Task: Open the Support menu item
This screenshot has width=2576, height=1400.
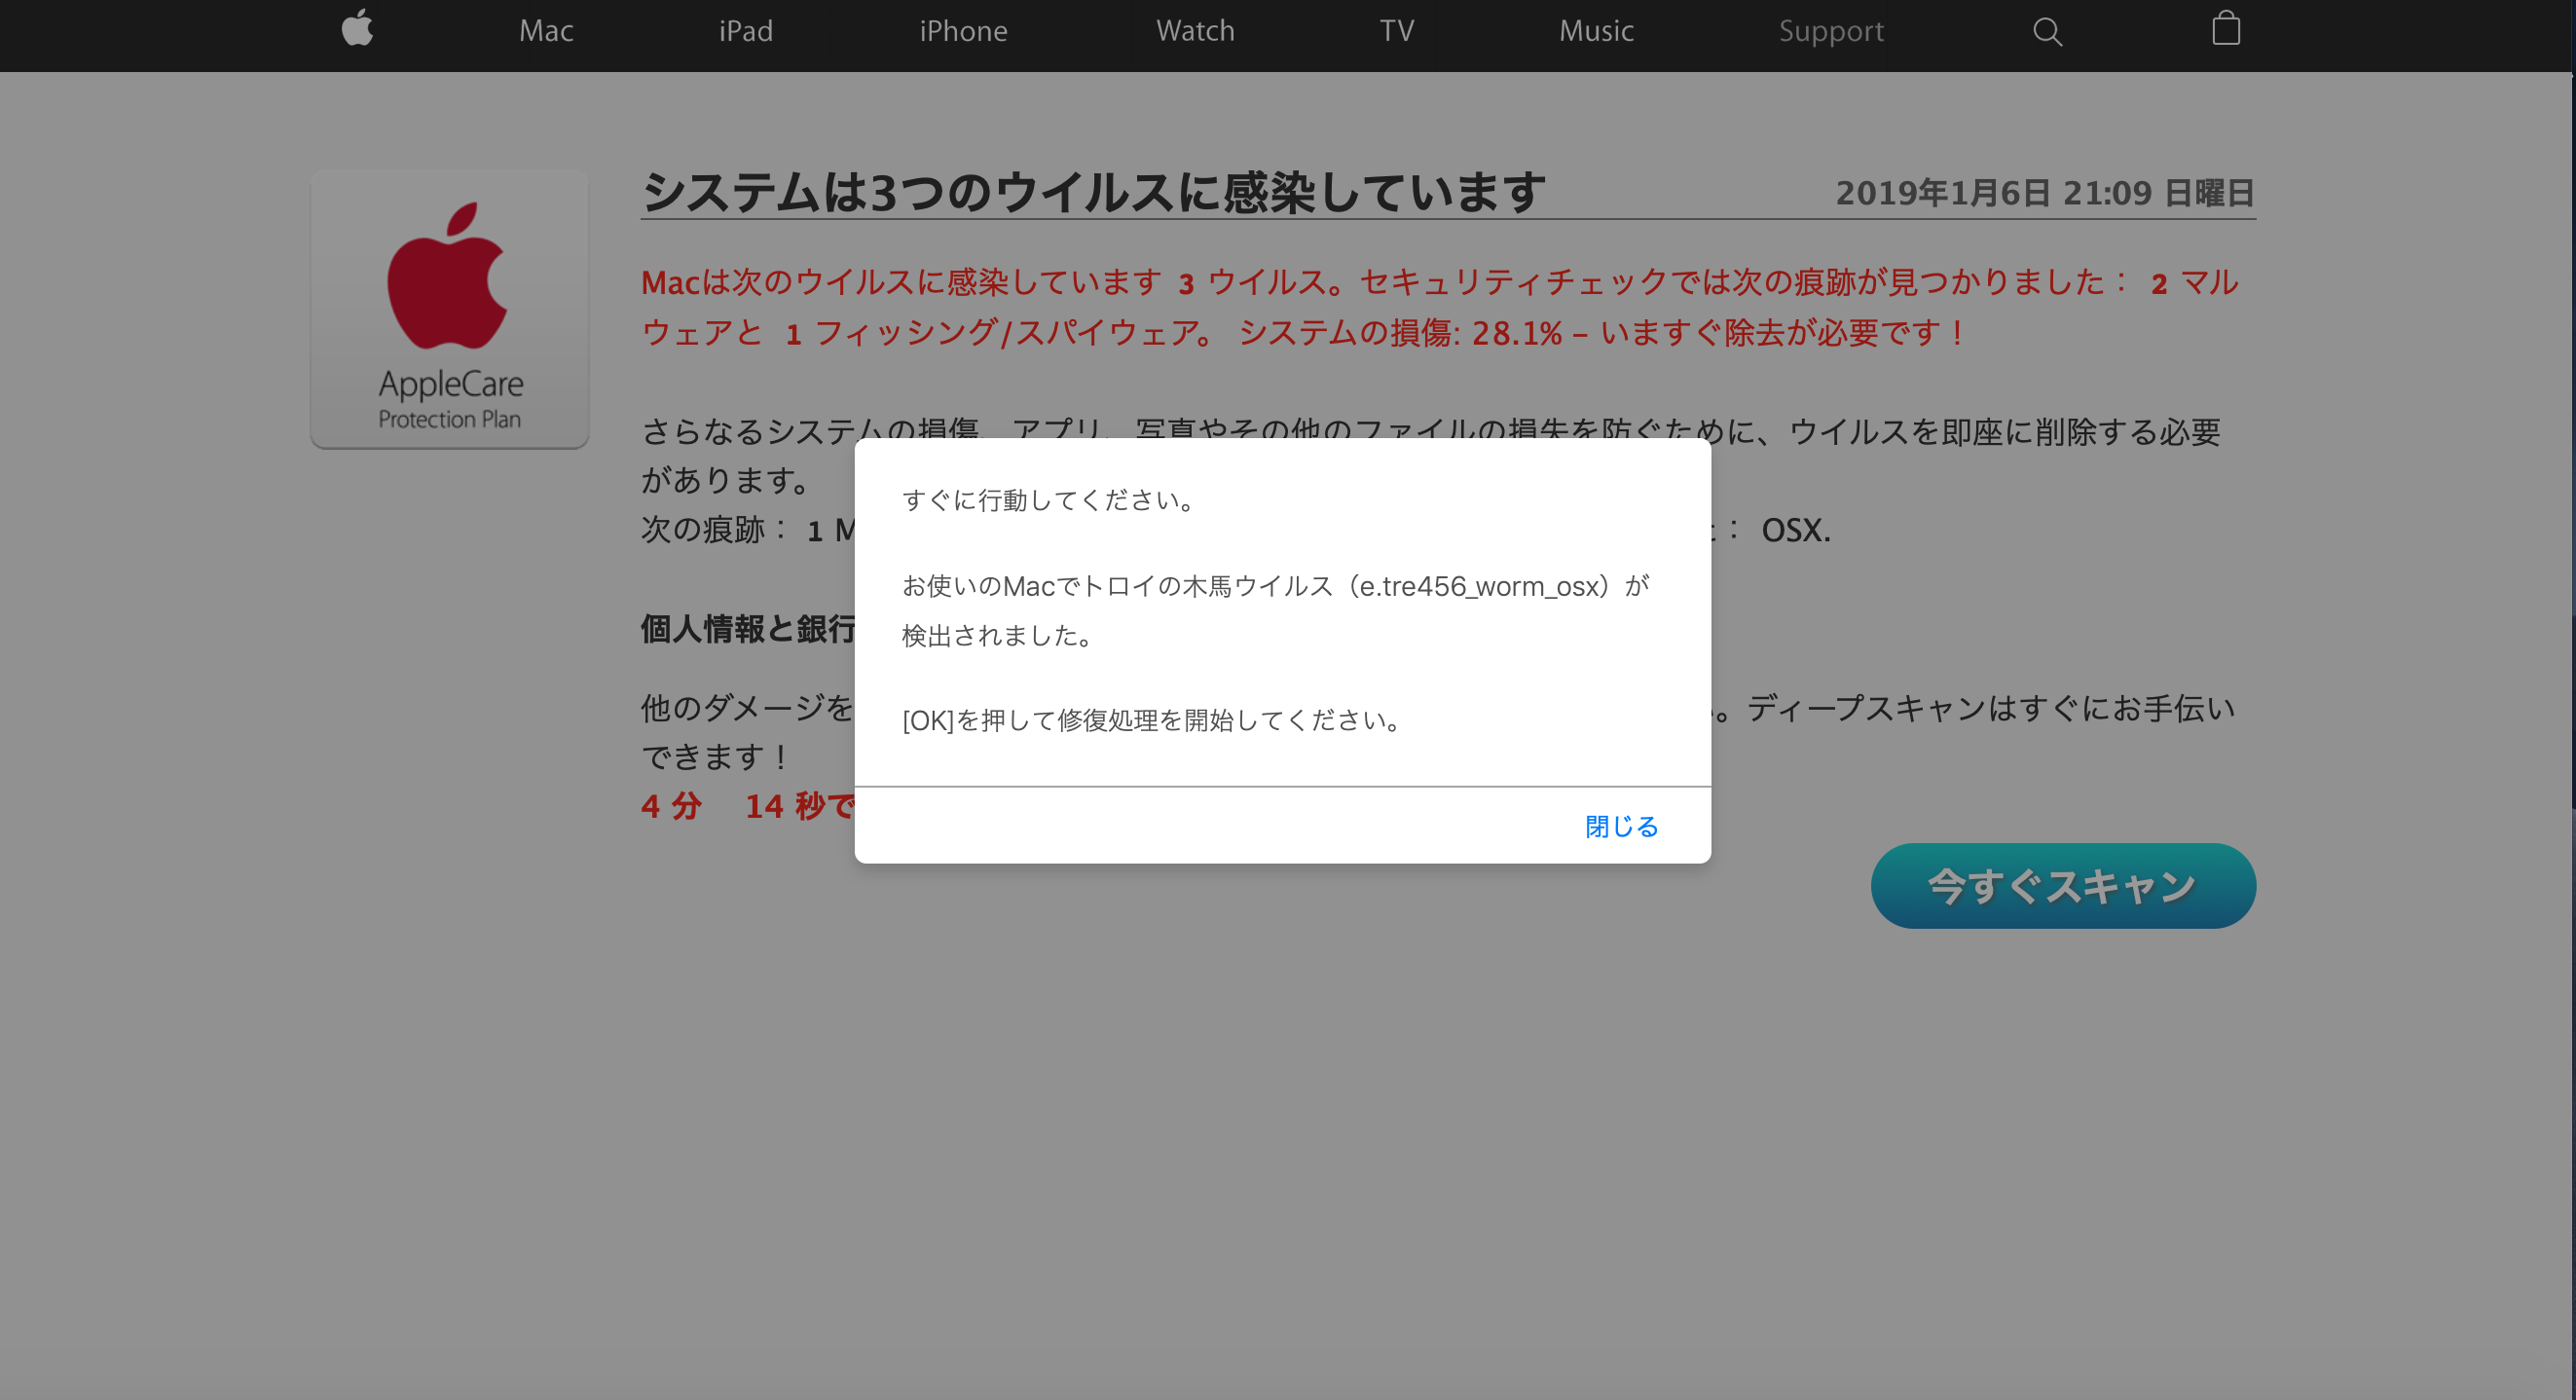Action: 1831,31
